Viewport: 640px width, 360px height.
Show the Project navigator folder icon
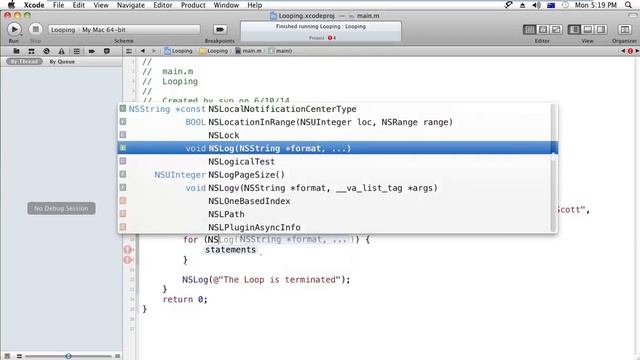16,51
